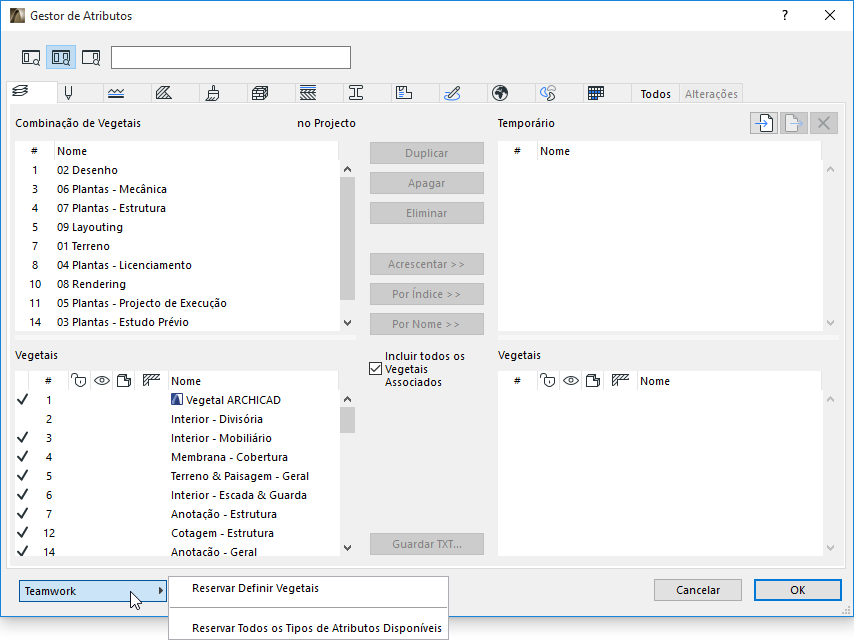Select 07 Plantas - Estrutura row
This screenshot has width=854, height=641.
177,208
